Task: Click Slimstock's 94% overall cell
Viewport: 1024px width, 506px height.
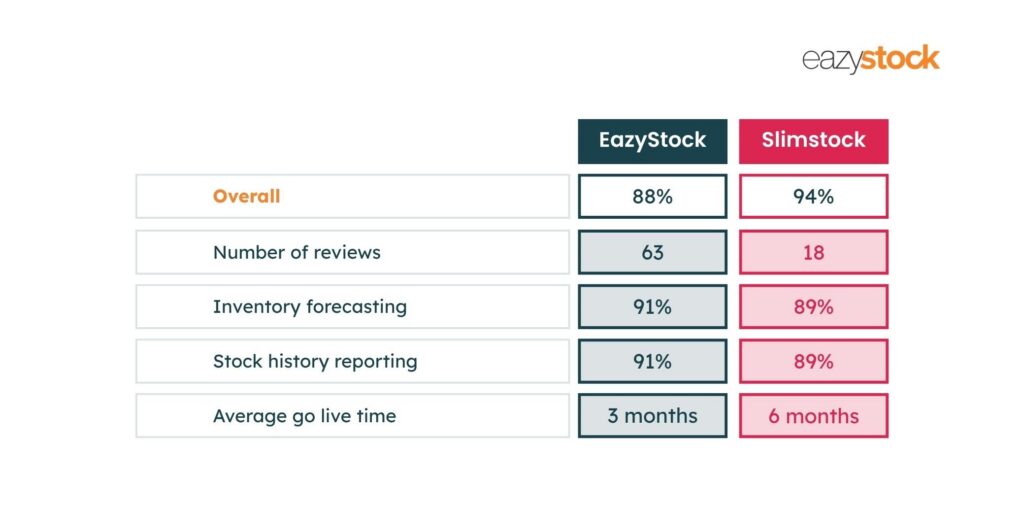Action: point(813,197)
